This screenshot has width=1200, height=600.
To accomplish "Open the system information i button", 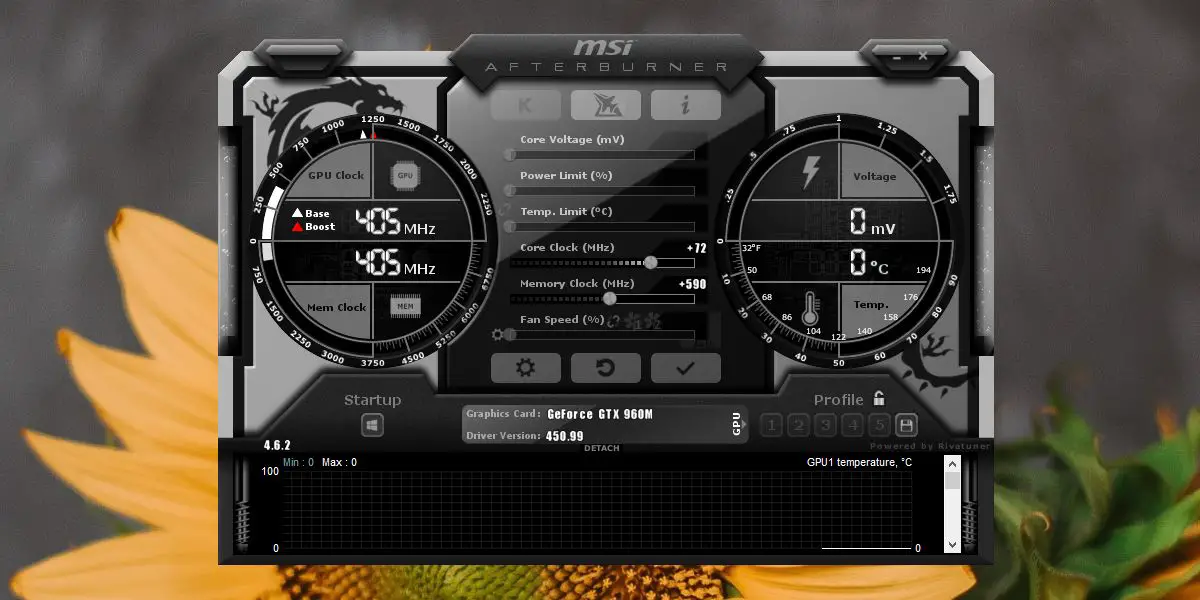I will (x=686, y=104).
